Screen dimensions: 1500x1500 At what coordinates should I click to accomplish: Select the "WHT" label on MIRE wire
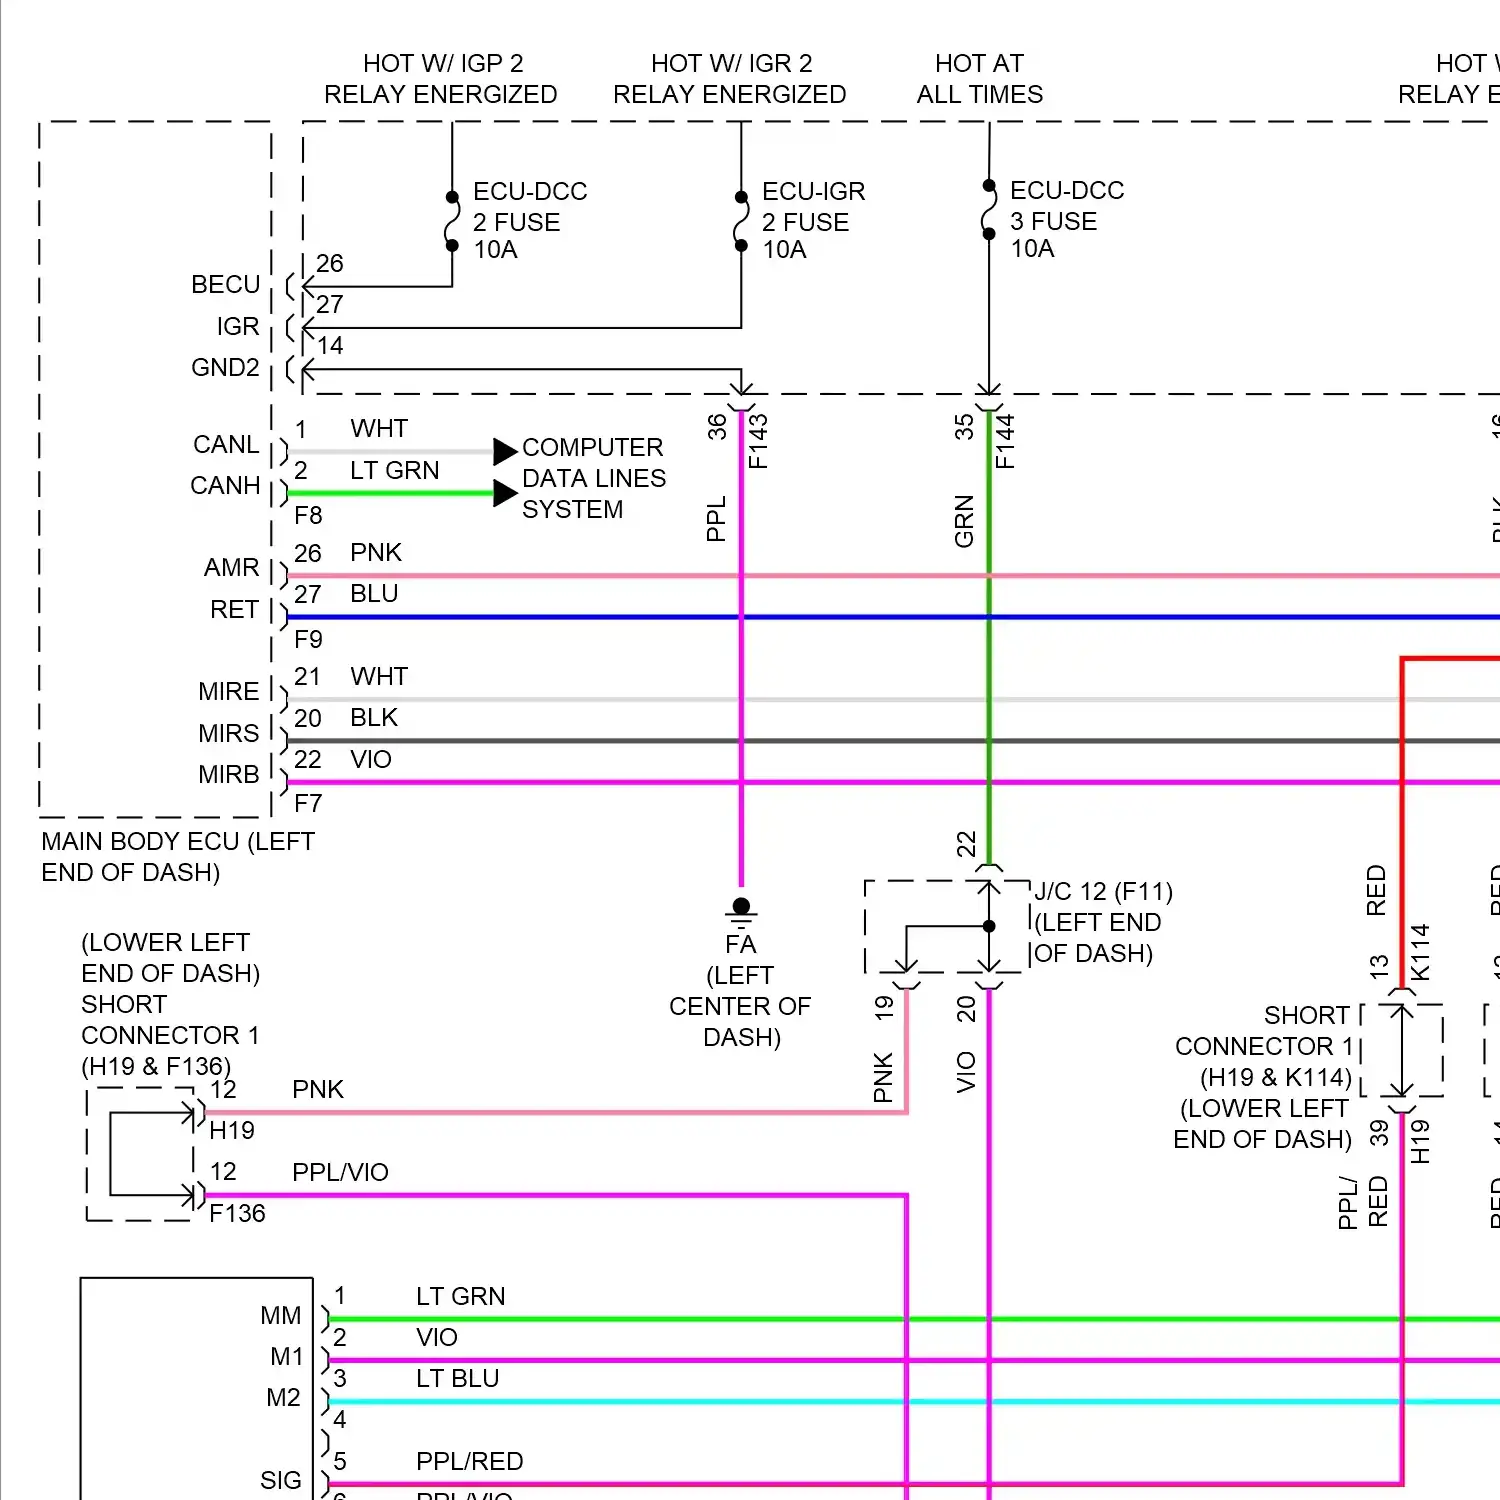(x=379, y=677)
